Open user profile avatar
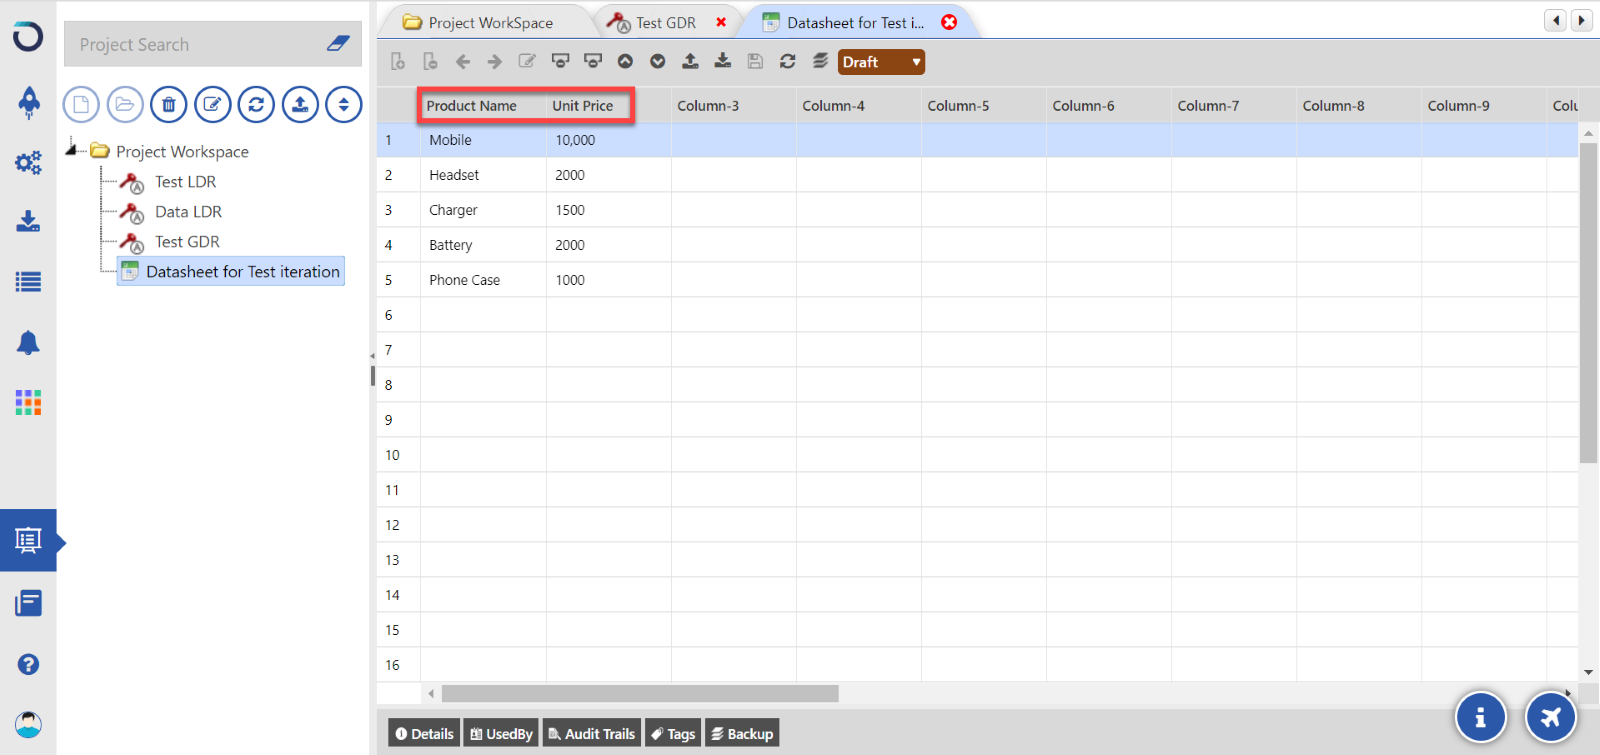Viewport: 1600px width, 755px height. click(x=28, y=724)
